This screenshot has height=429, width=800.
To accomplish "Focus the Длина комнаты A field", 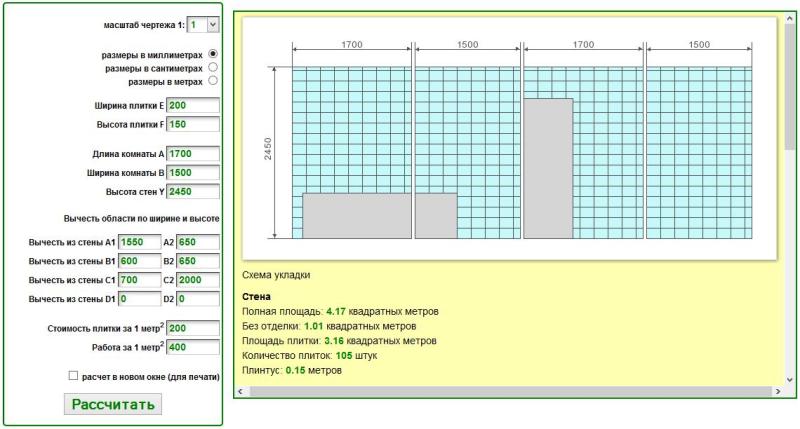I will (193, 154).
